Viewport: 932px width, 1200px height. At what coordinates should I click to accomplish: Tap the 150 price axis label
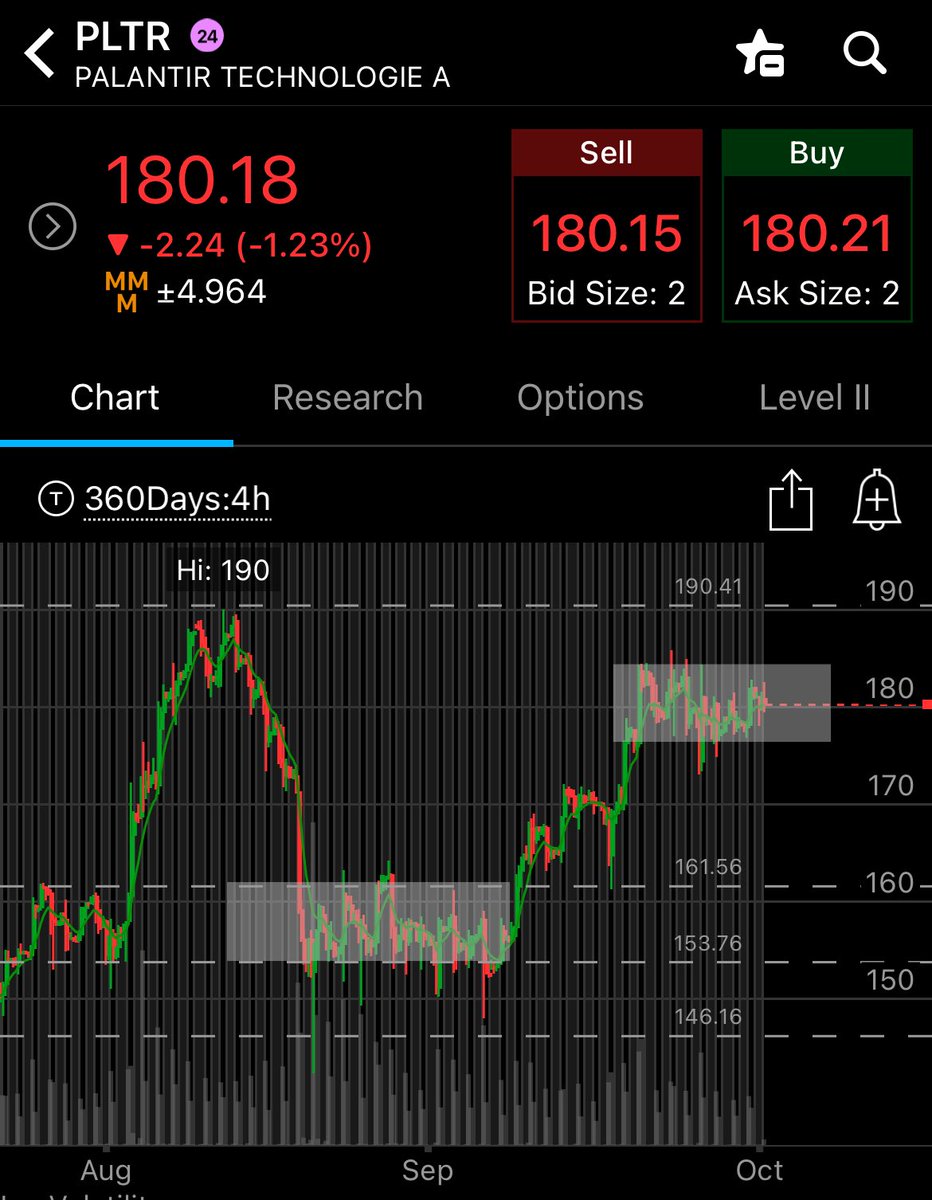coord(889,980)
